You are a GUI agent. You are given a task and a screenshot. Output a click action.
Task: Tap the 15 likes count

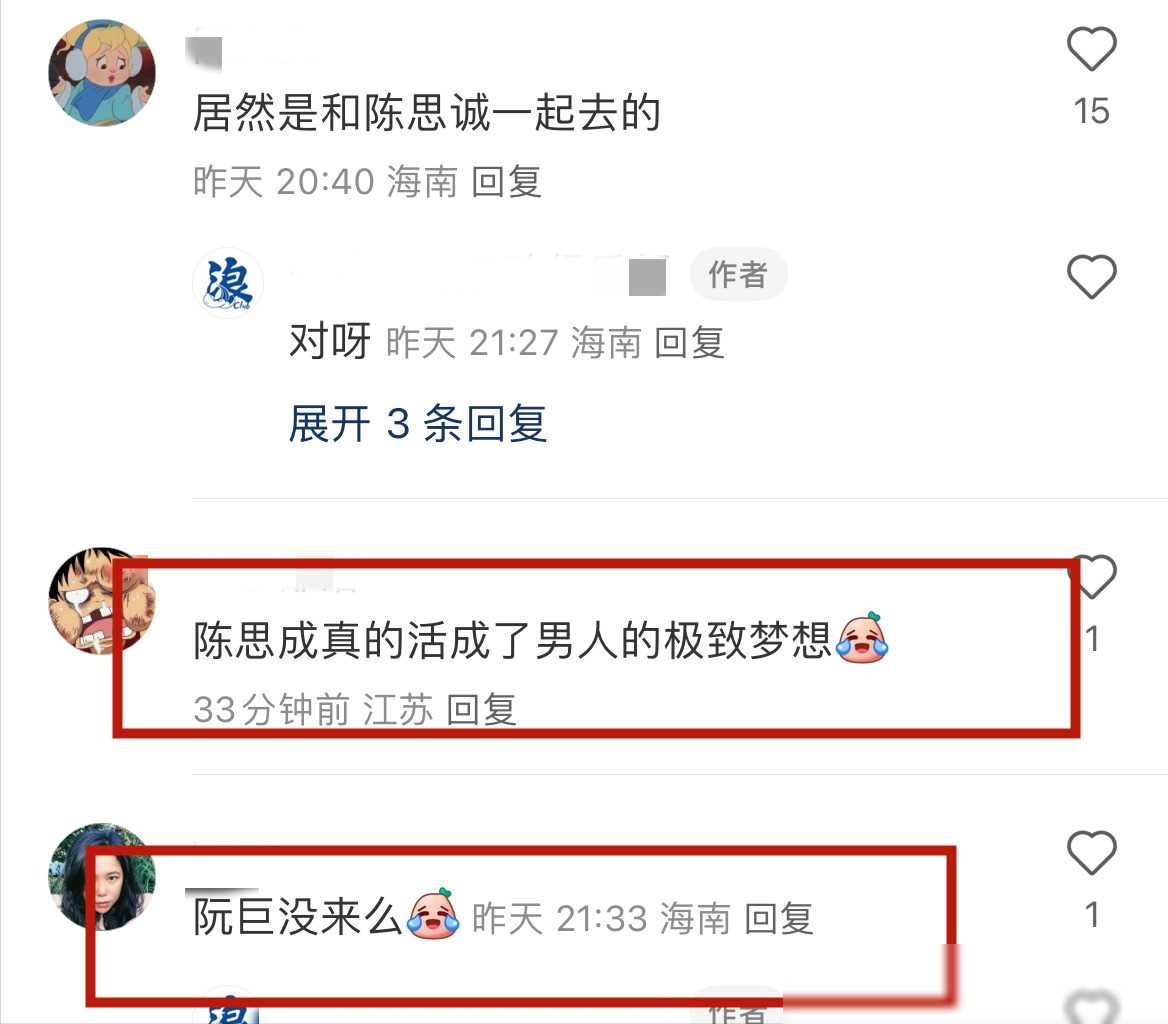[x=1091, y=111]
